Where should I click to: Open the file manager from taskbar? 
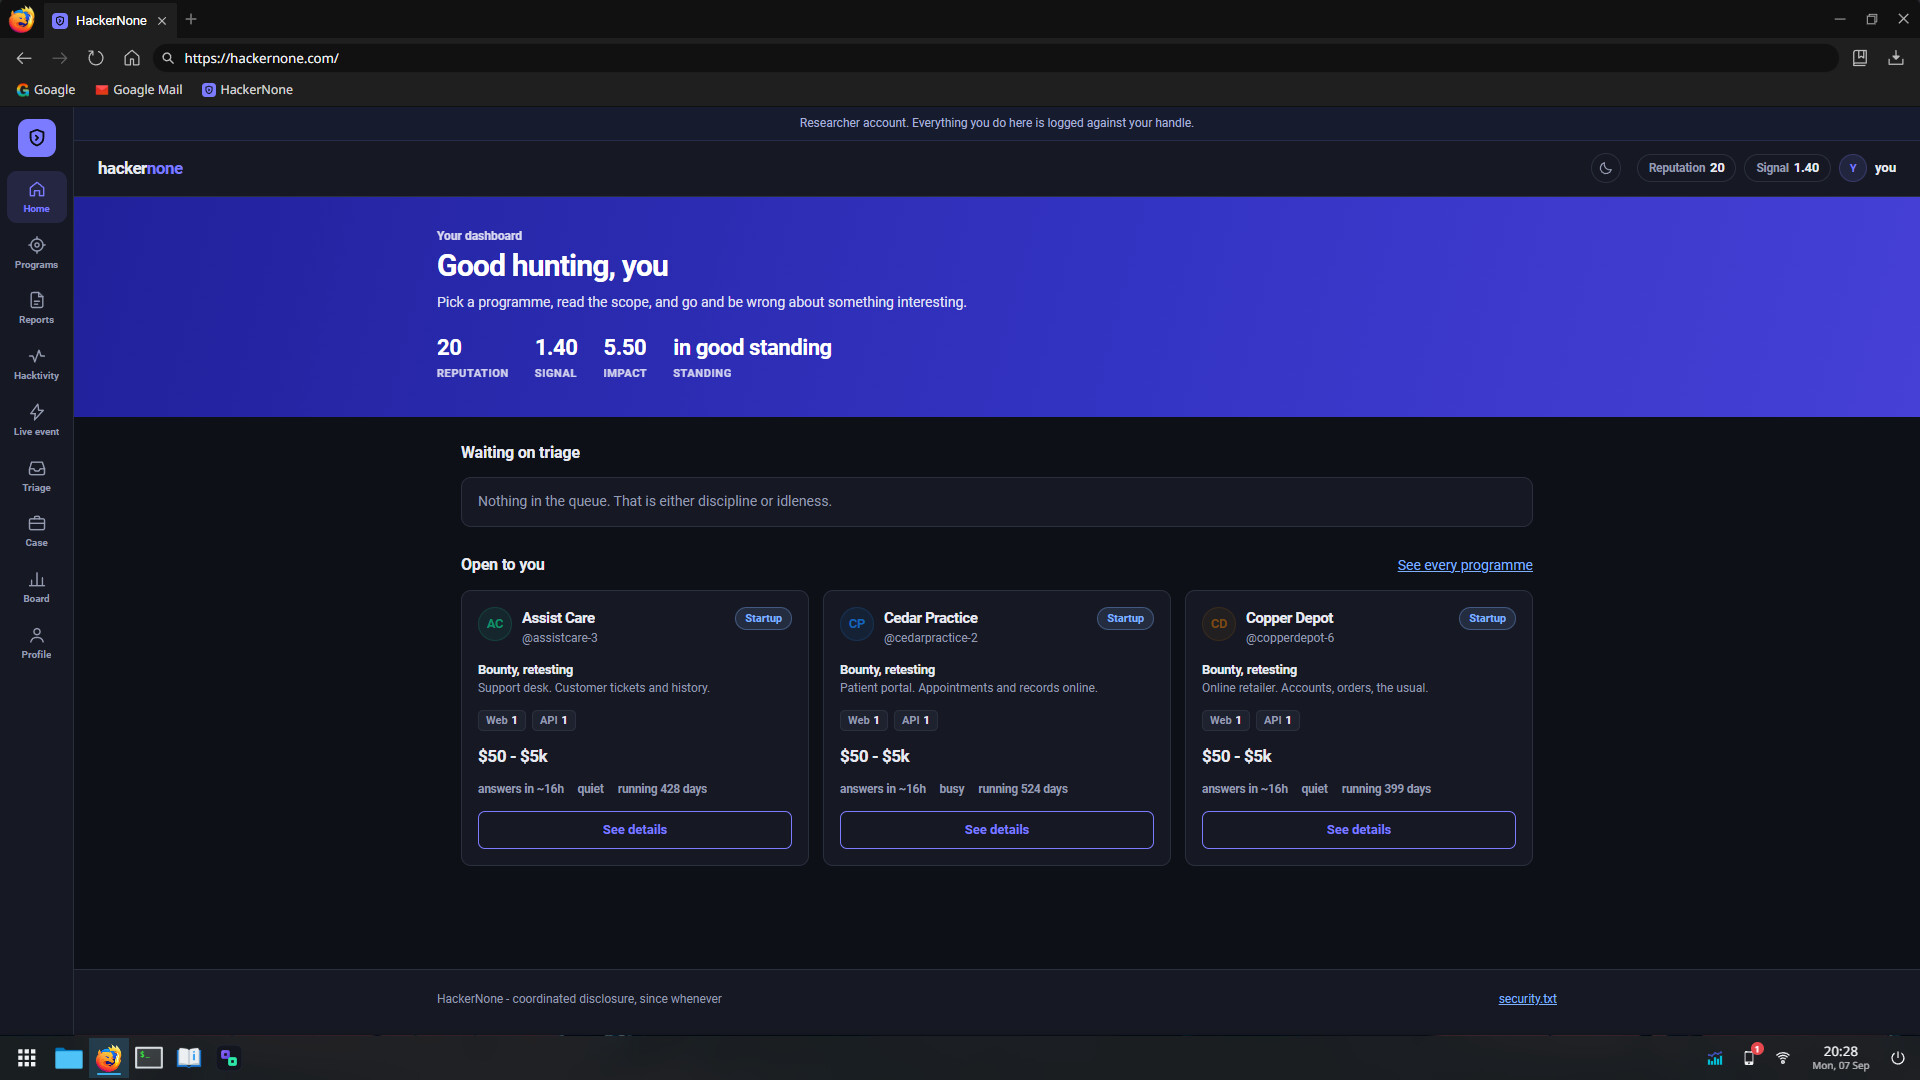click(69, 1058)
